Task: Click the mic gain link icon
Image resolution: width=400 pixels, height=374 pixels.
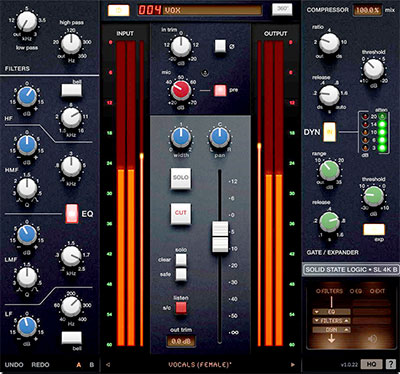Action: tap(206, 72)
